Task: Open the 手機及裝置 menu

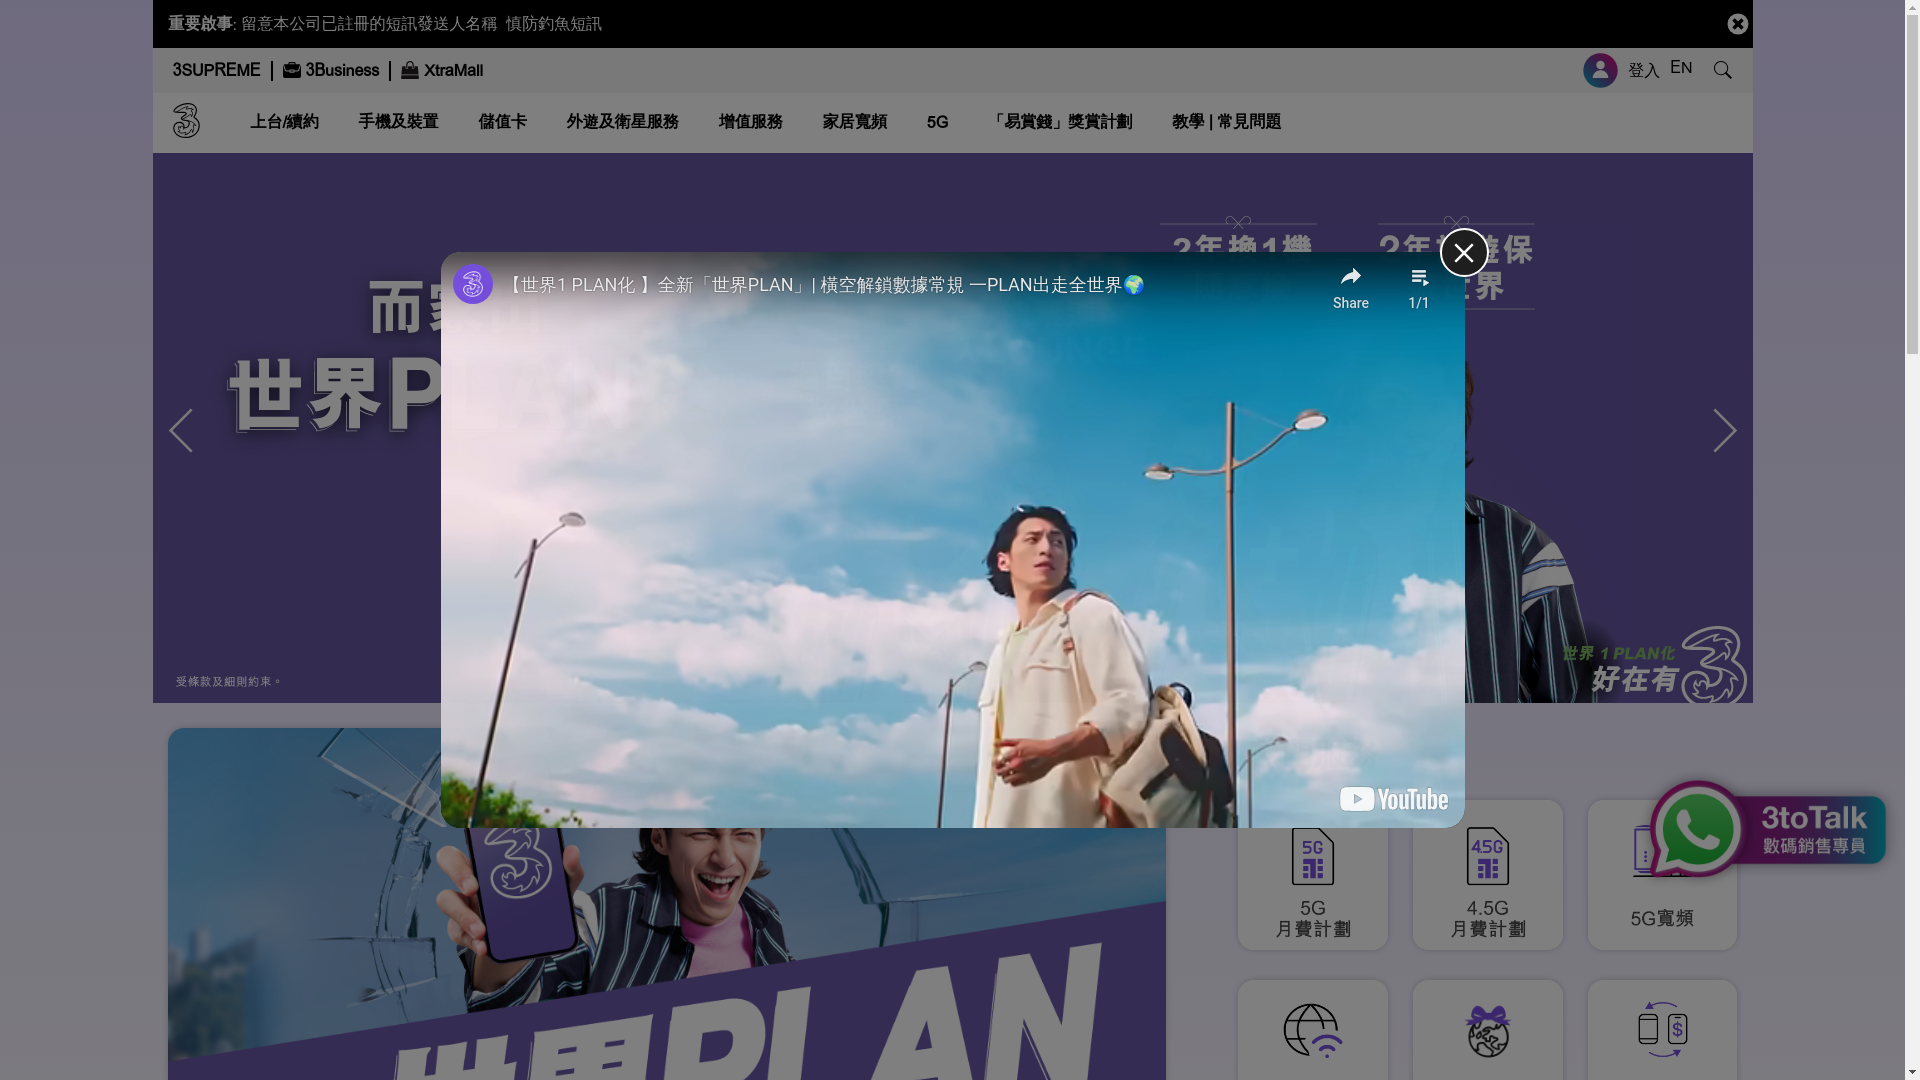Action: pyautogui.click(x=398, y=122)
